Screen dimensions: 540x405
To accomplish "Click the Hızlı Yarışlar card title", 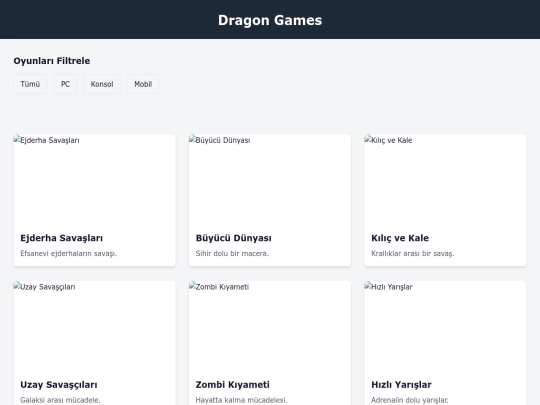I will click(x=401, y=385).
